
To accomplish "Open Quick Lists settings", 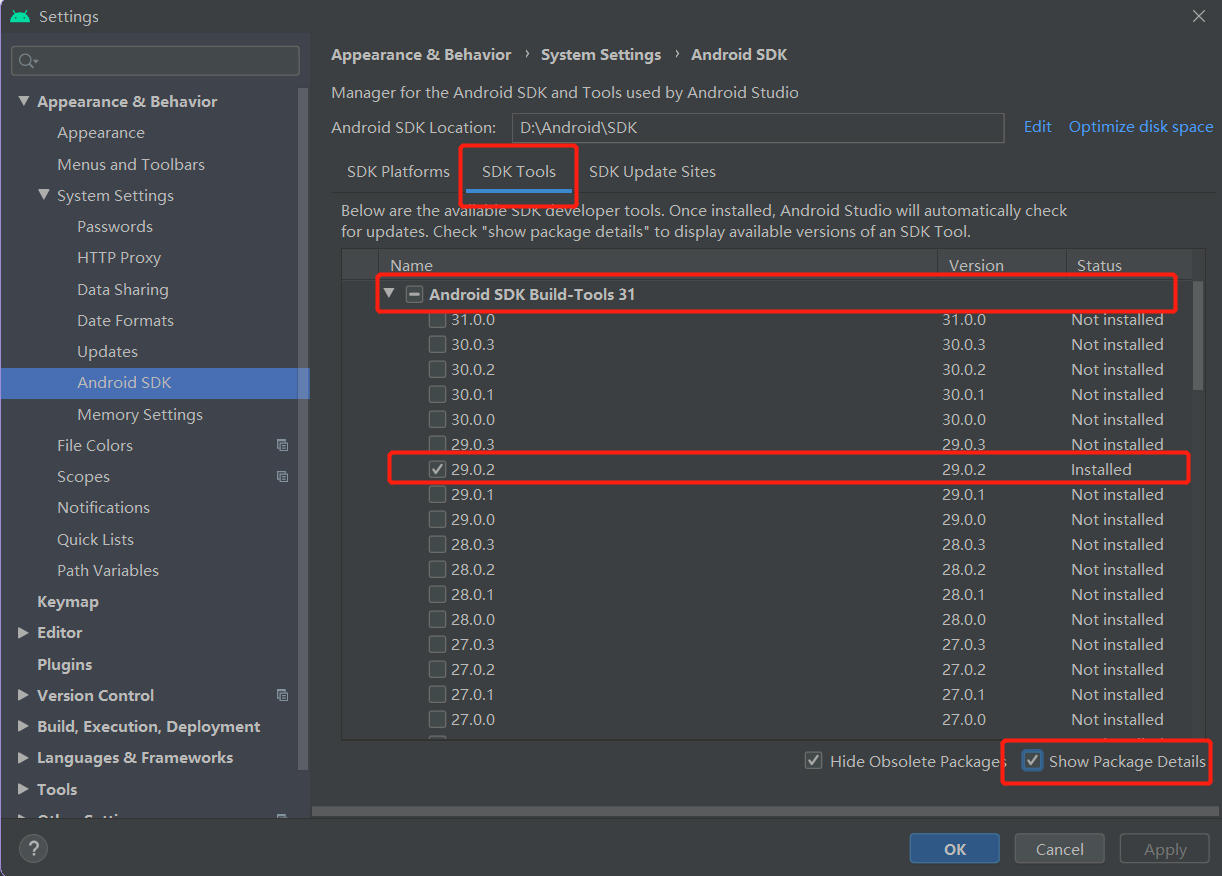I will point(95,540).
